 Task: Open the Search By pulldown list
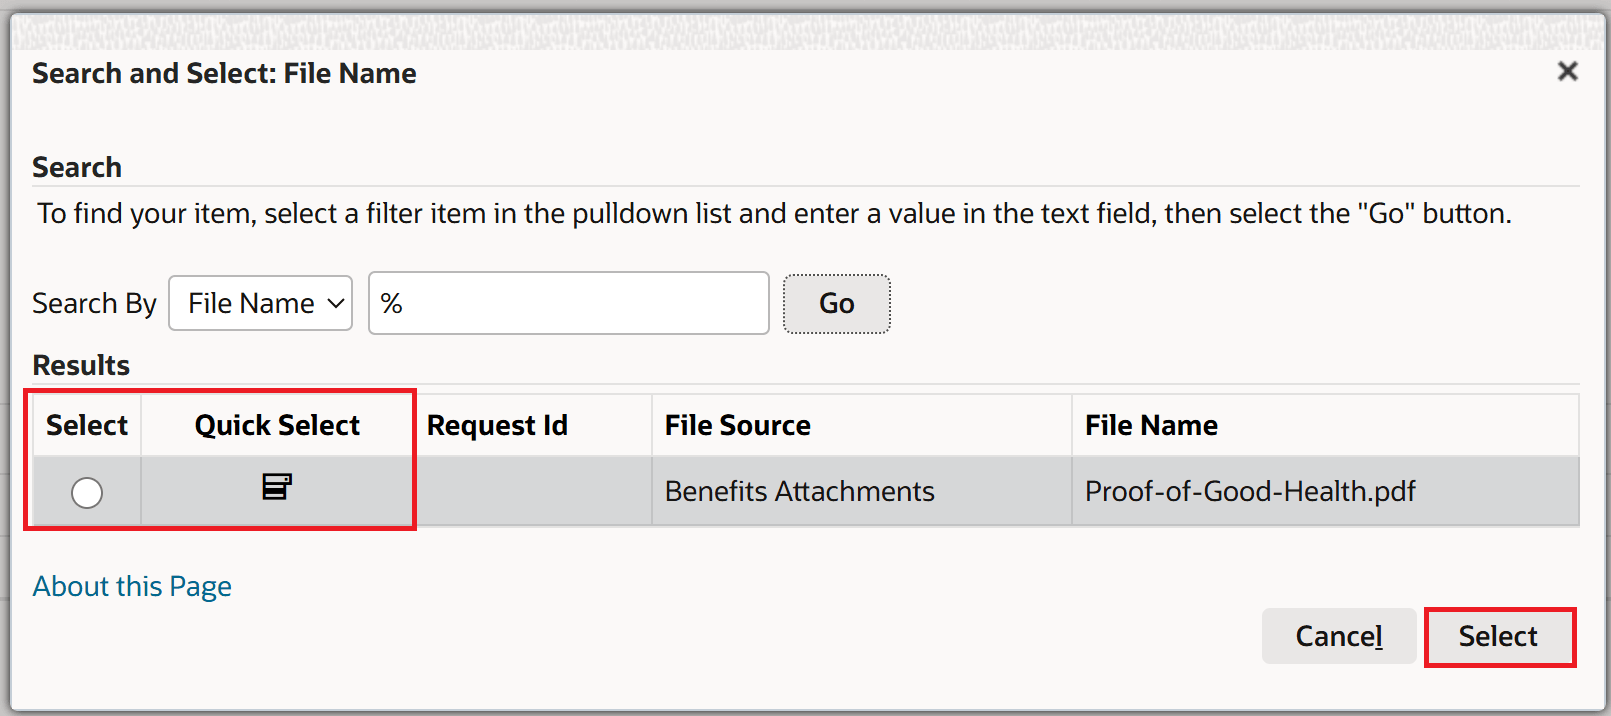260,303
